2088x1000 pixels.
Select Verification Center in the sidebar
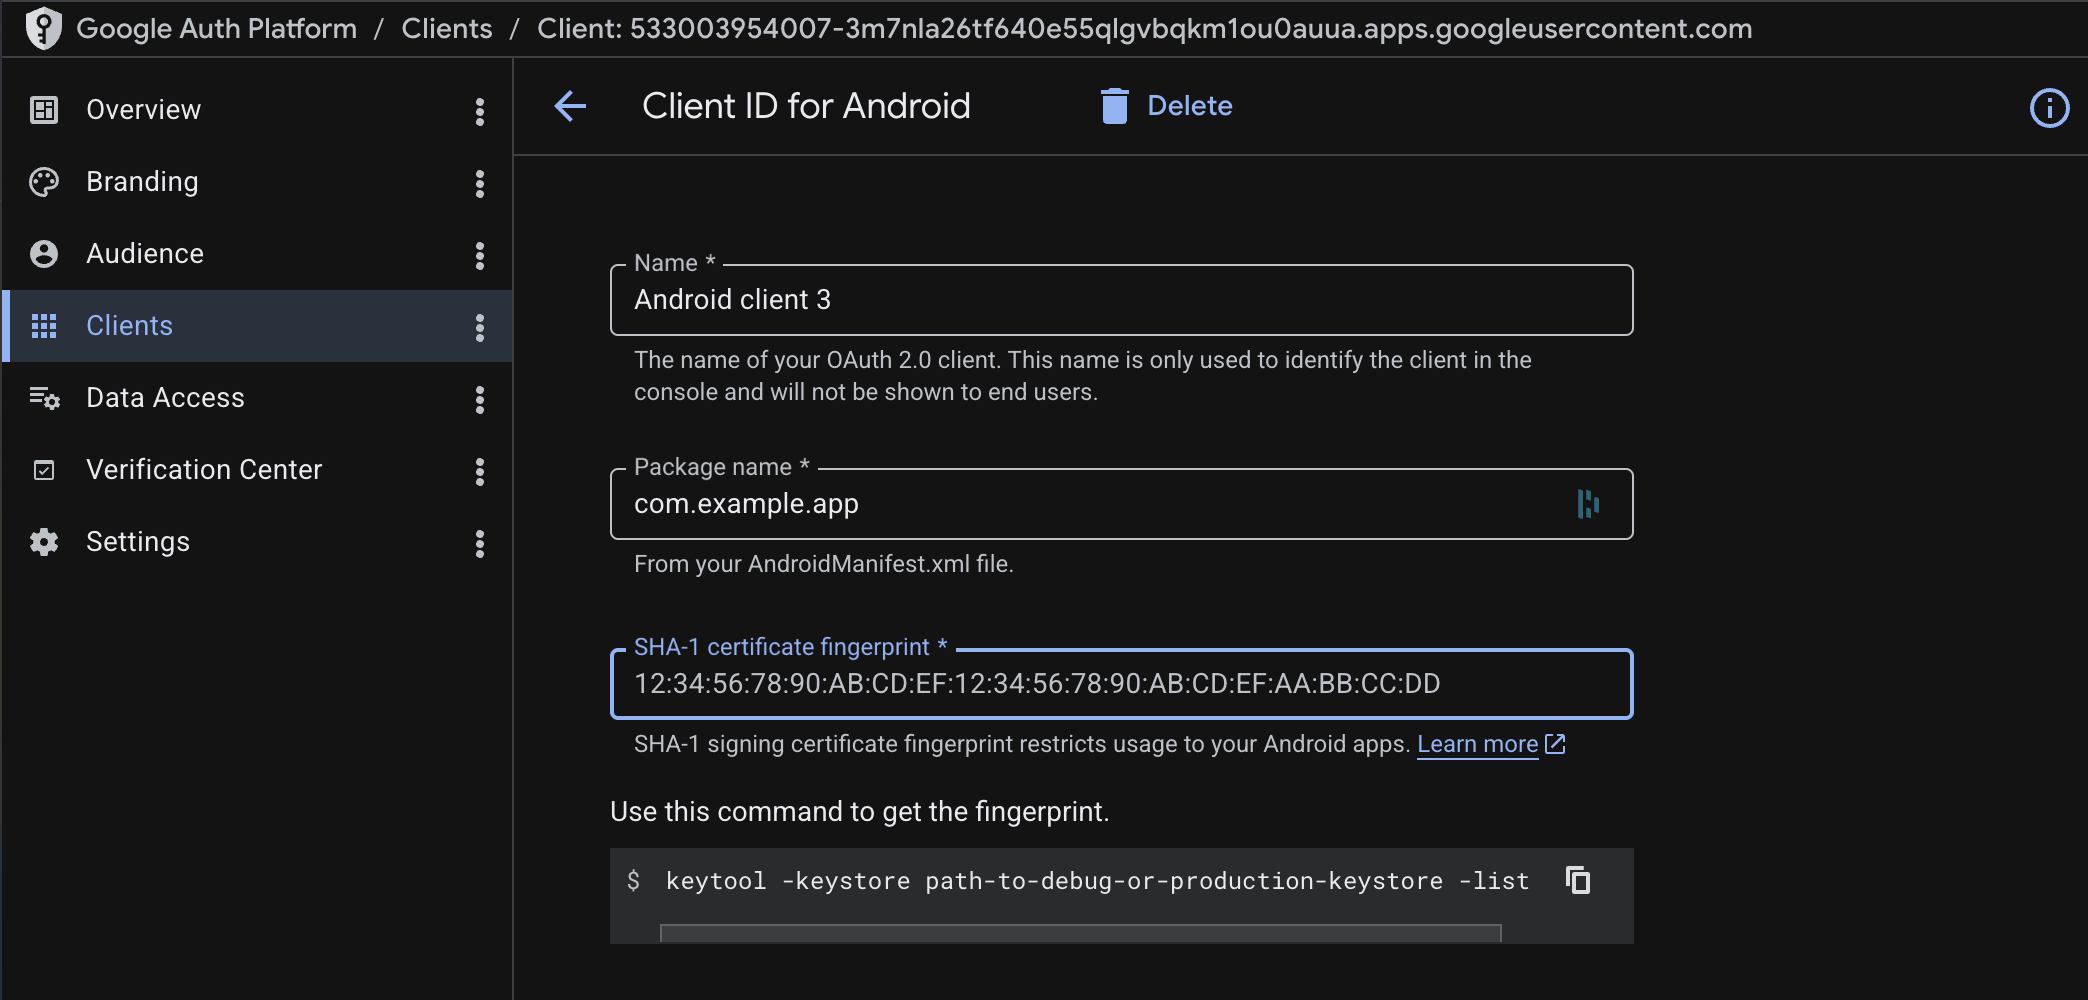click(257, 470)
